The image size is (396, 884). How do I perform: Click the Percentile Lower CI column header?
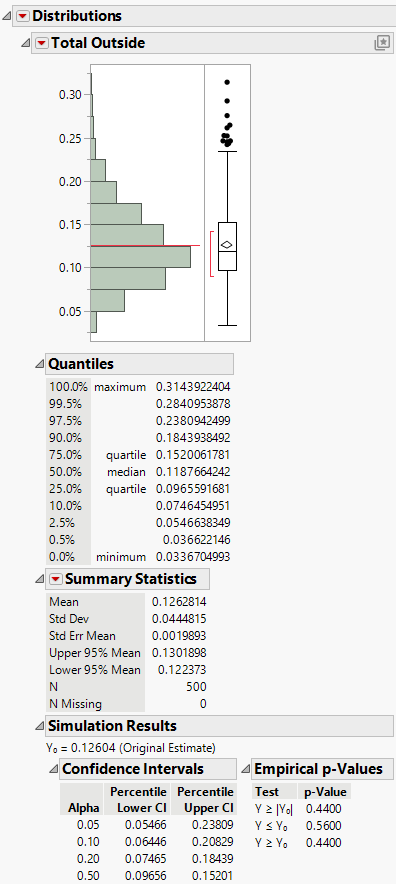tap(138, 800)
